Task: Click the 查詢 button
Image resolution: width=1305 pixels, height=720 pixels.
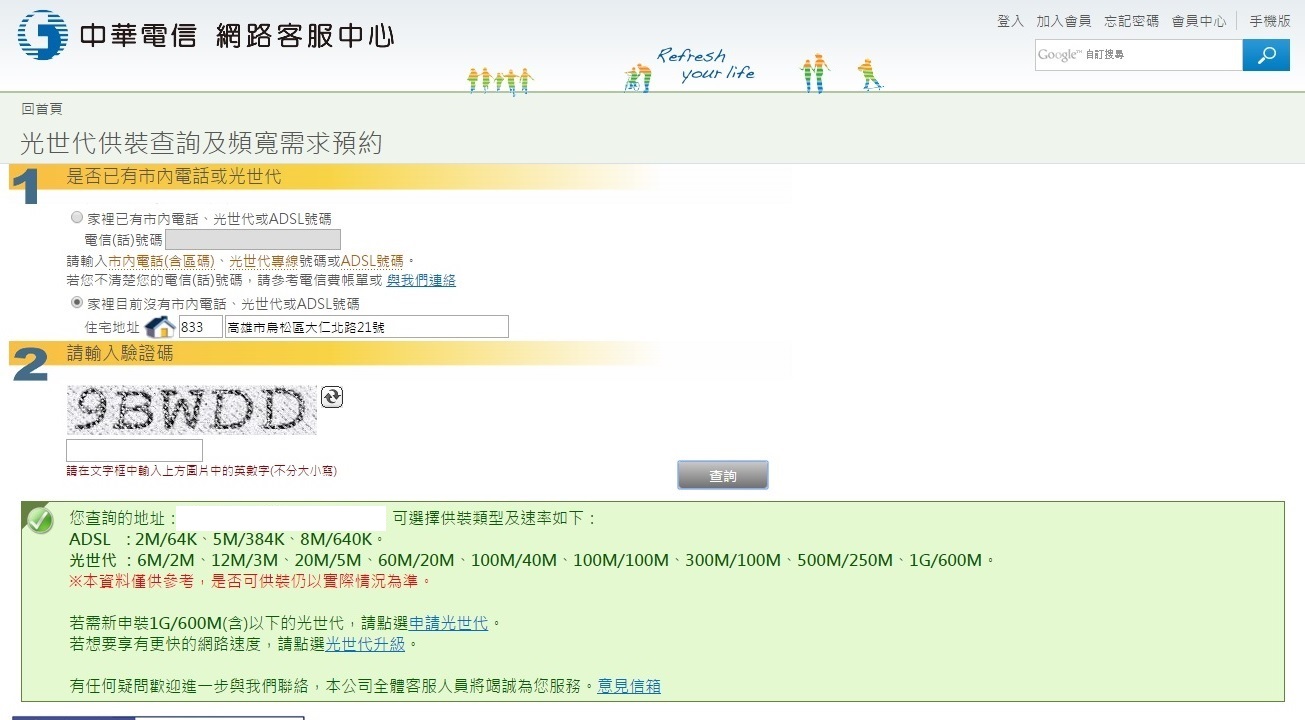Action: click(722, 475)
